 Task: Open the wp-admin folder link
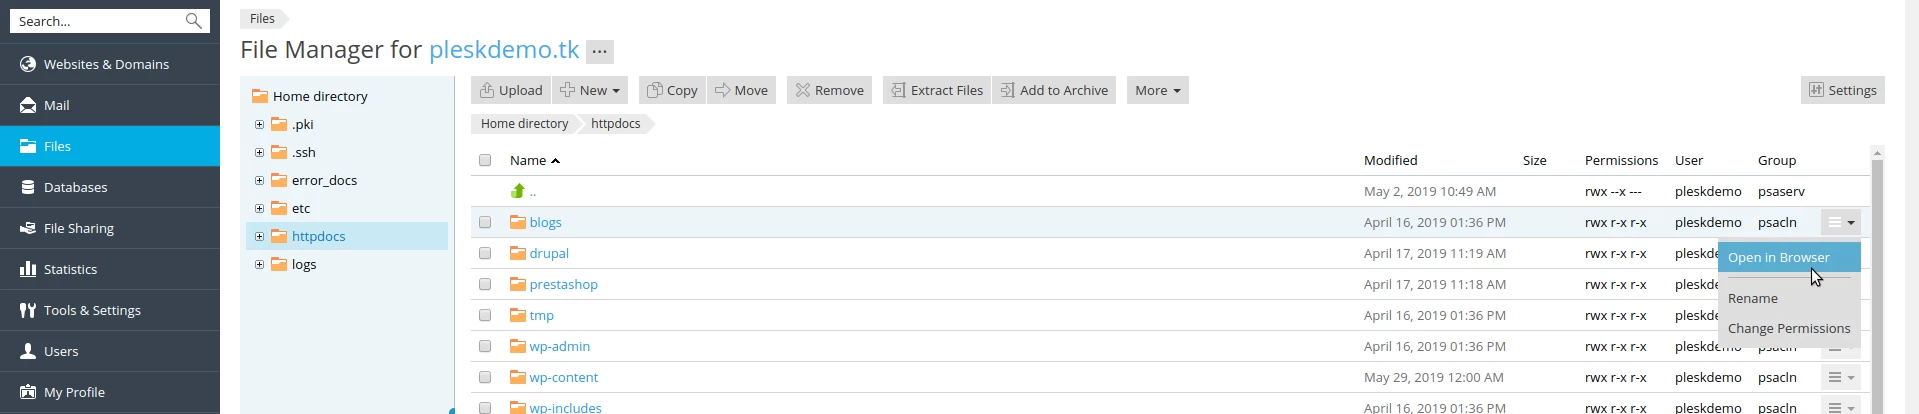559,346
